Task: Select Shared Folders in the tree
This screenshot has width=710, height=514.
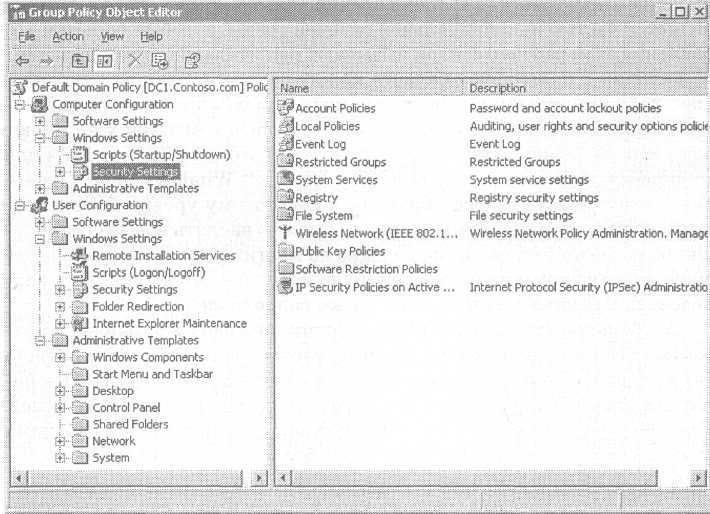Action: click(x=130, y=424)
